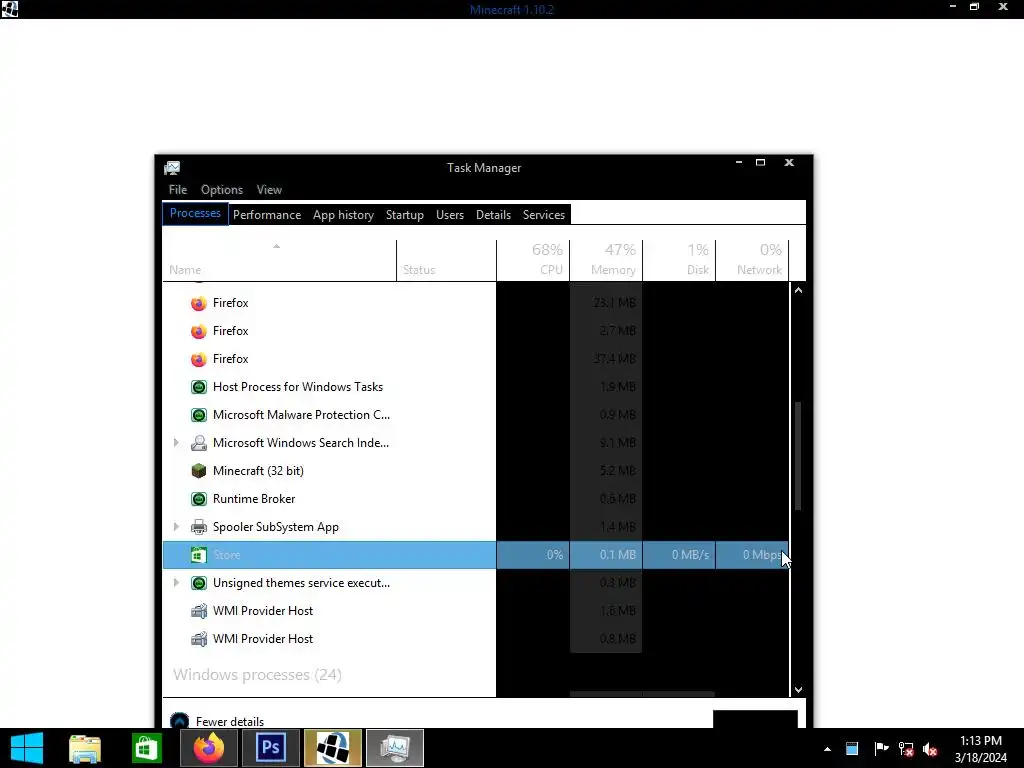Click Task Manager taskbar button

pos(394,748)
